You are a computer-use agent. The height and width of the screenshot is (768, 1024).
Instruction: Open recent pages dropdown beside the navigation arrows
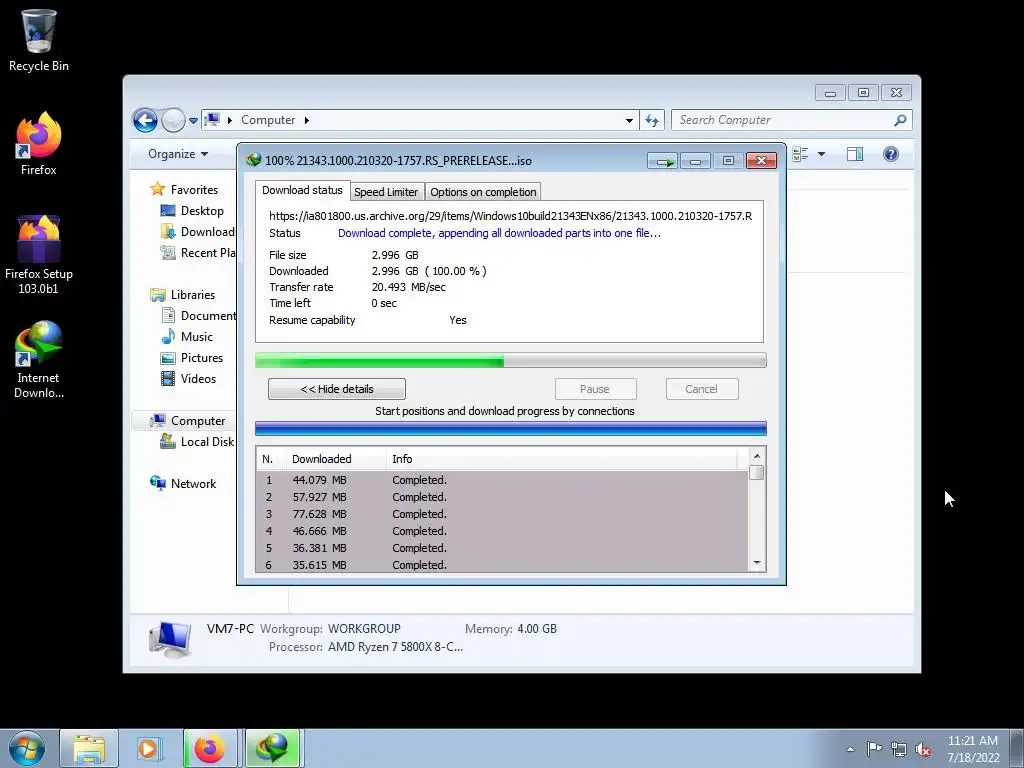click(x=193, y=120)
